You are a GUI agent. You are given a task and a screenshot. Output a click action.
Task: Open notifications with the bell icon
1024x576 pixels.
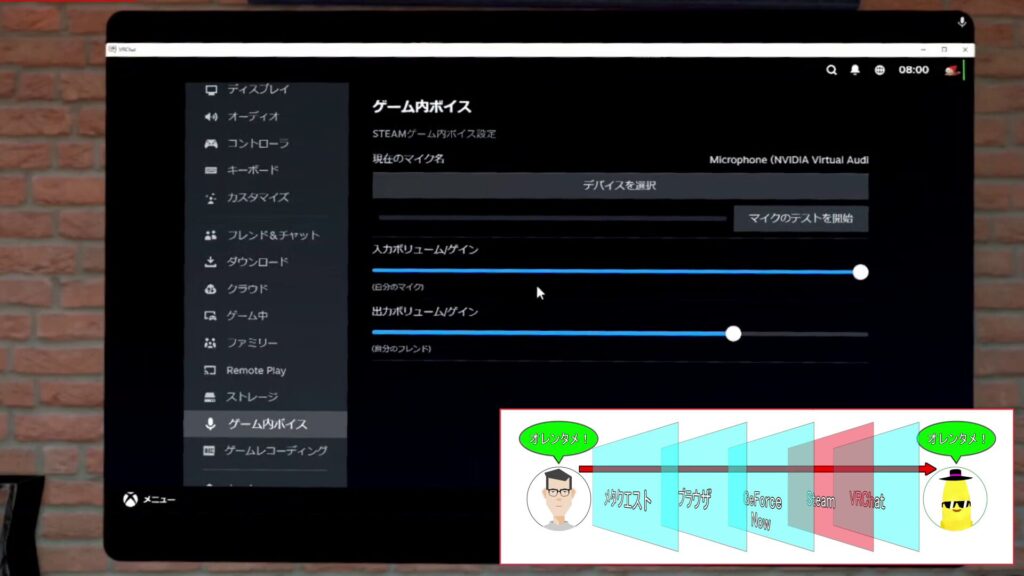point(855,70)
